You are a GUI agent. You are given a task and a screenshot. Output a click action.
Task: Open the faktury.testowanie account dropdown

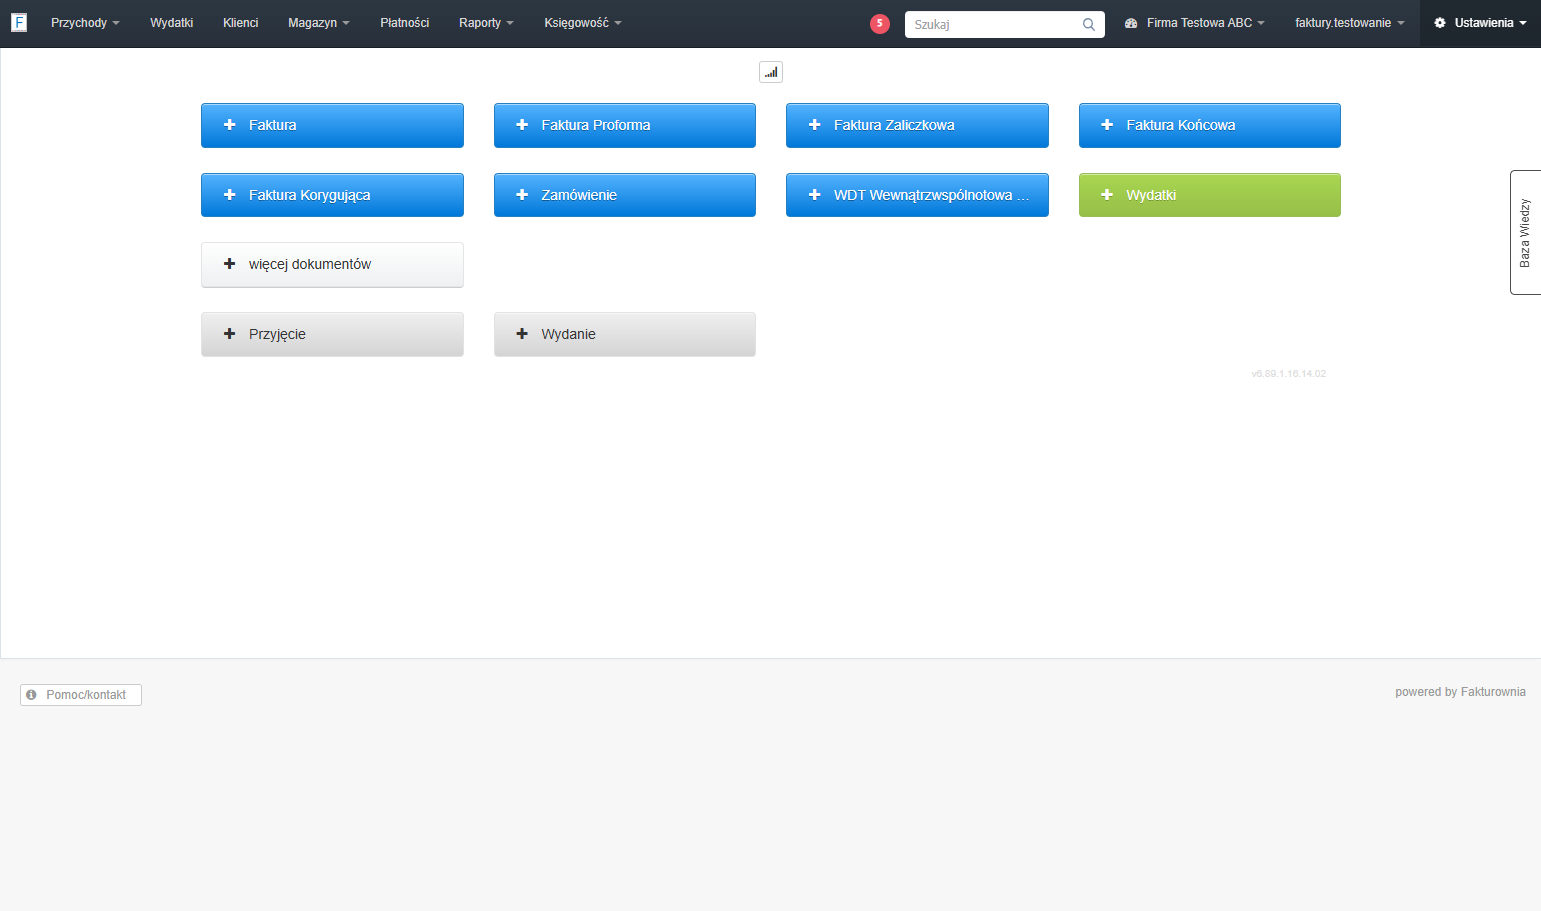[x=1350, y=23]
